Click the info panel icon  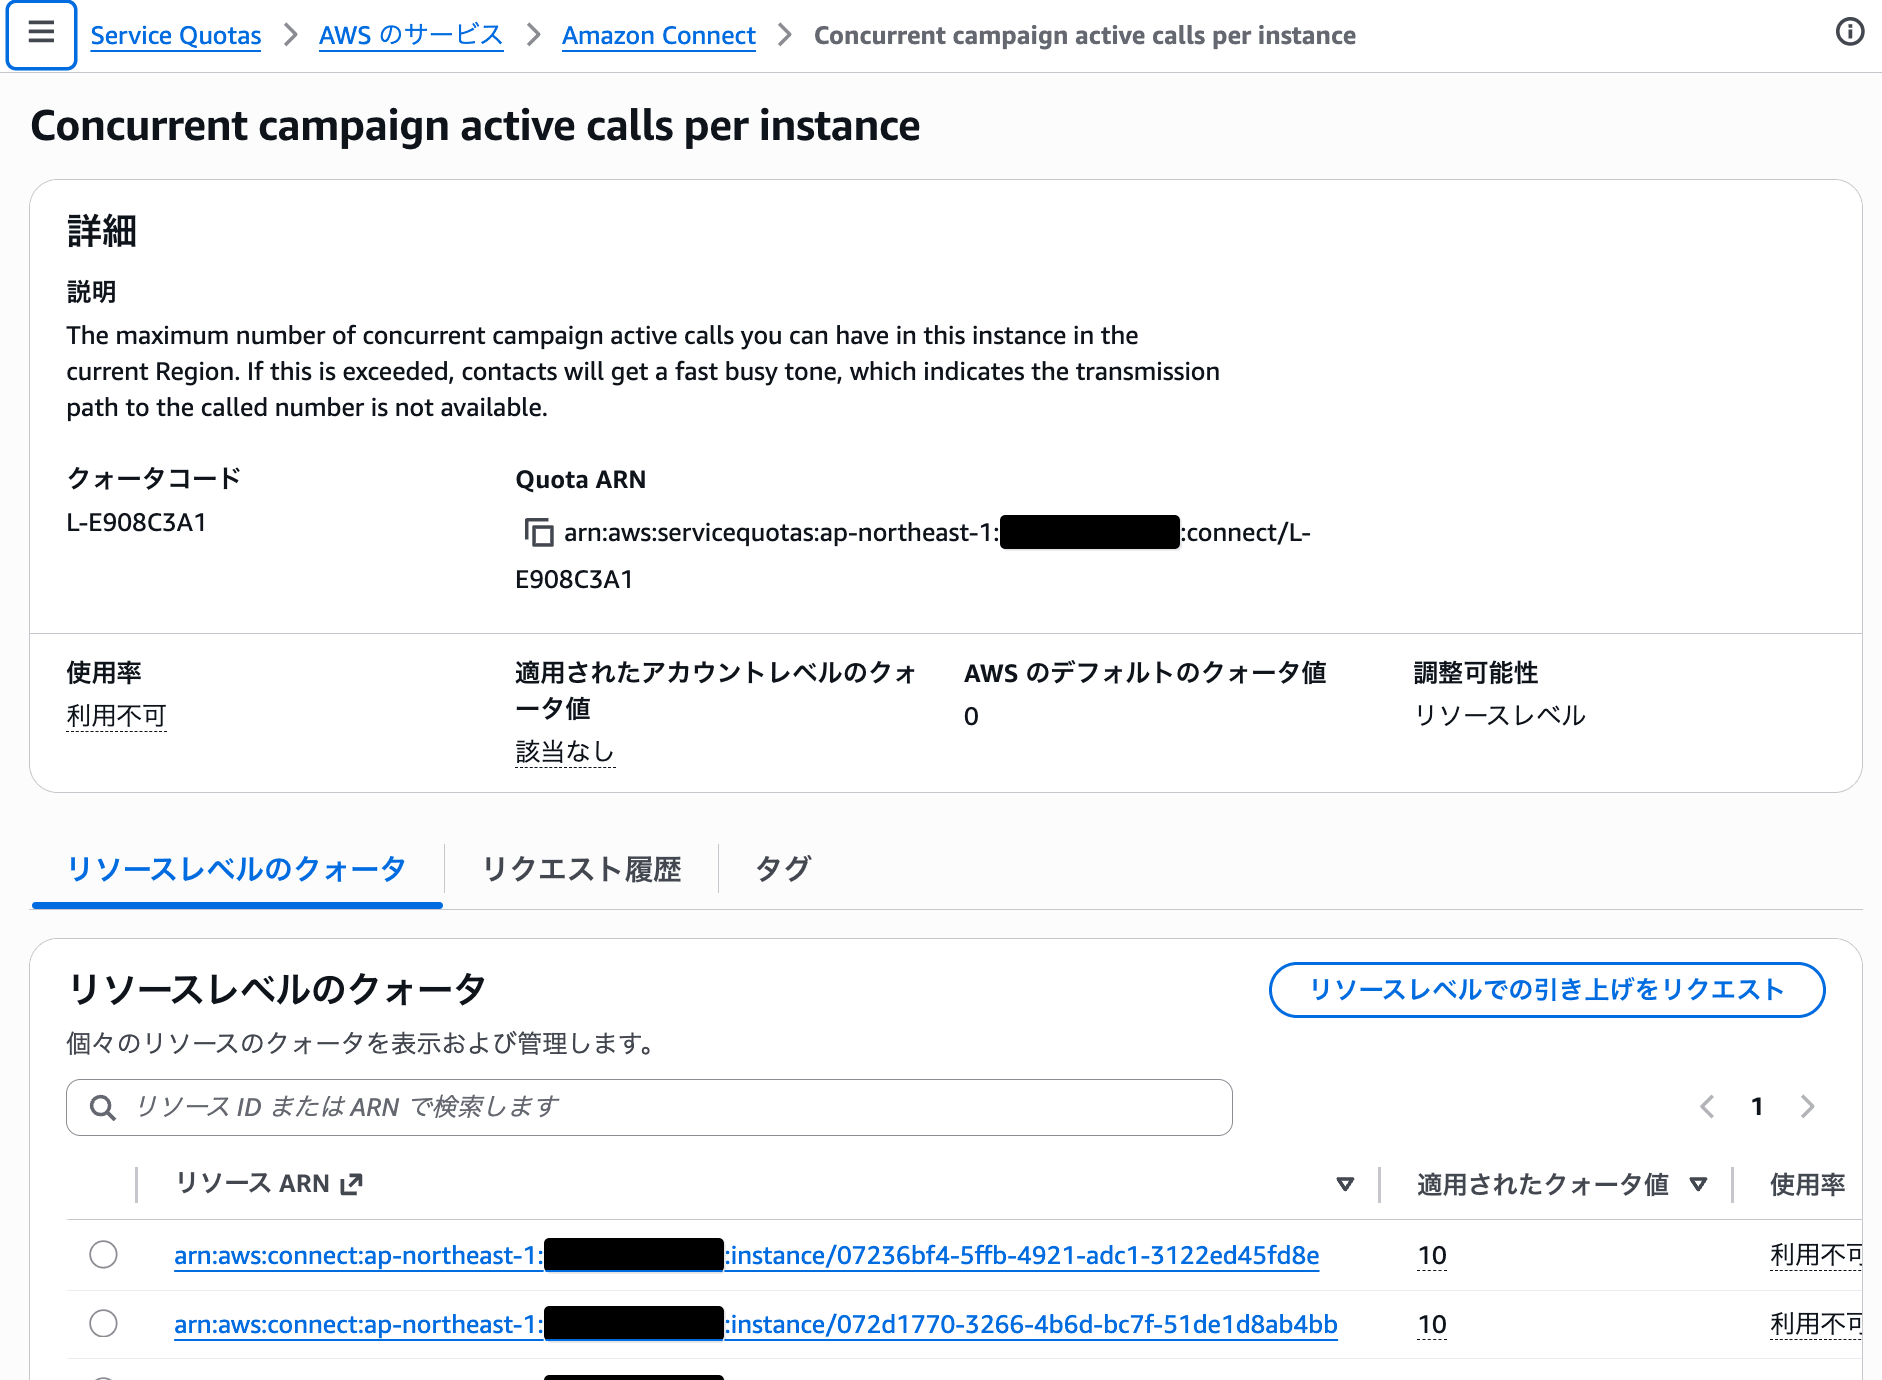[1850, 32]
